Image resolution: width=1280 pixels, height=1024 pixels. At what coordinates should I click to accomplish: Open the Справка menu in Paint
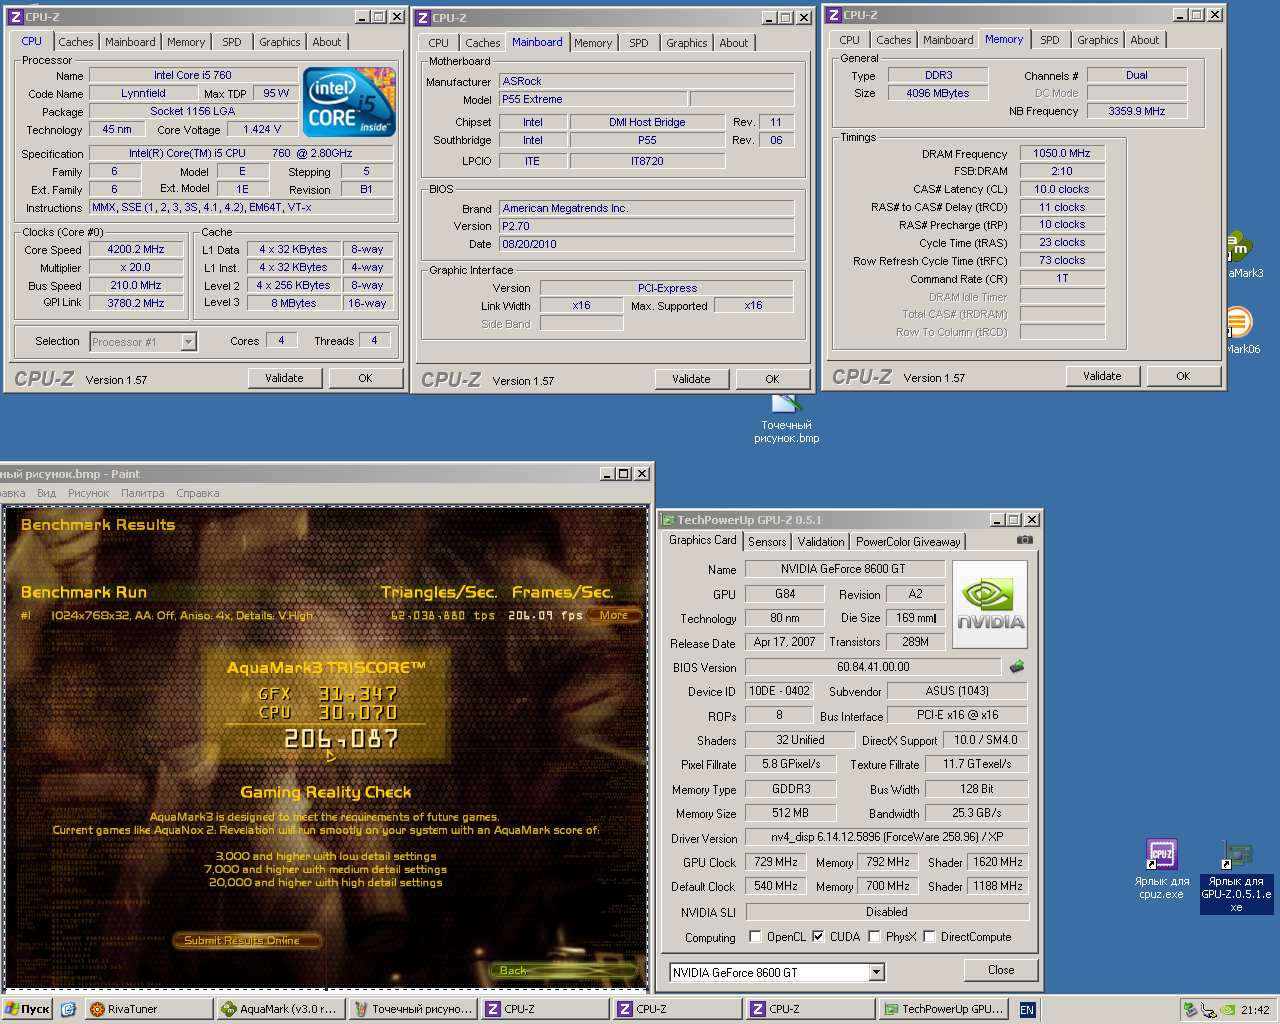point(198,493)
